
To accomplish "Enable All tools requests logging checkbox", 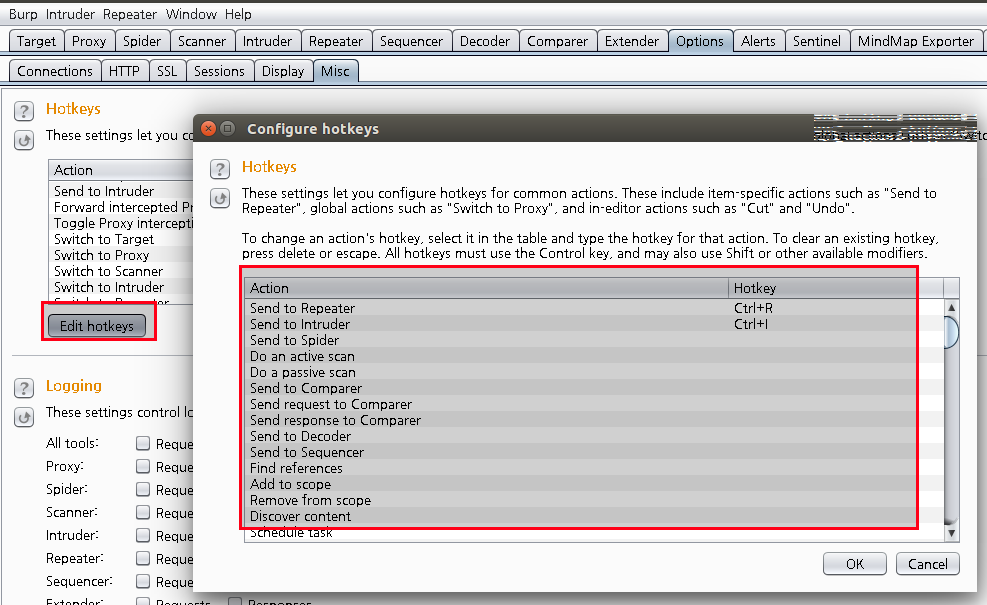I will point(143,443).
